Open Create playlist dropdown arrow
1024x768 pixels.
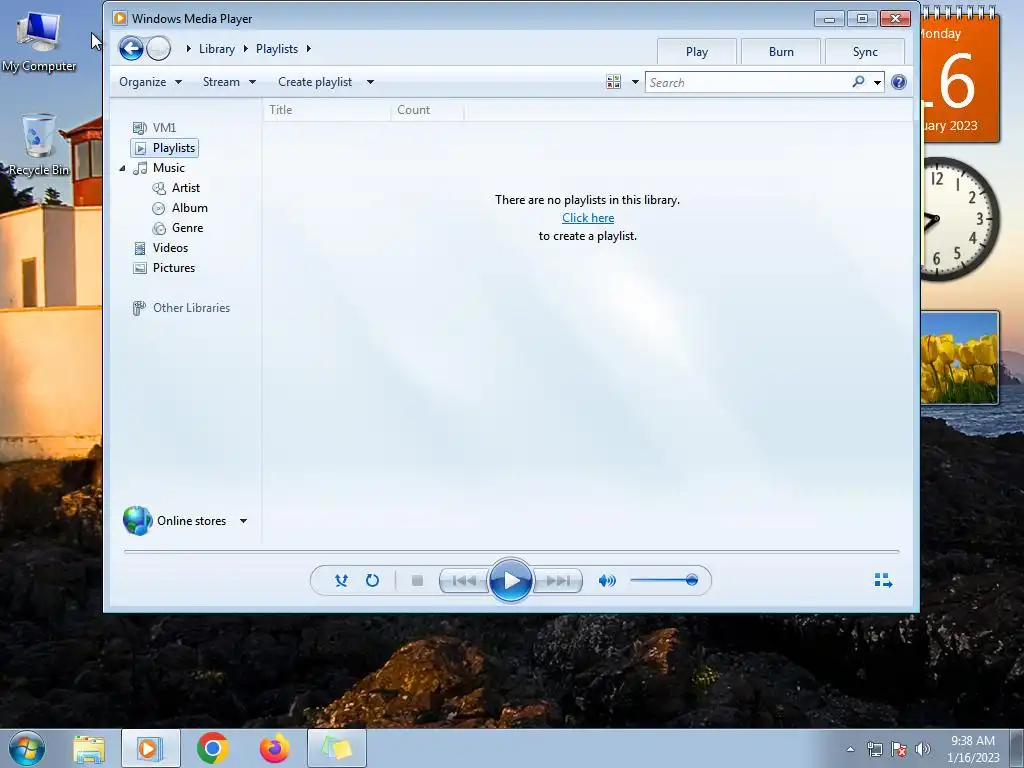point(370,82)
